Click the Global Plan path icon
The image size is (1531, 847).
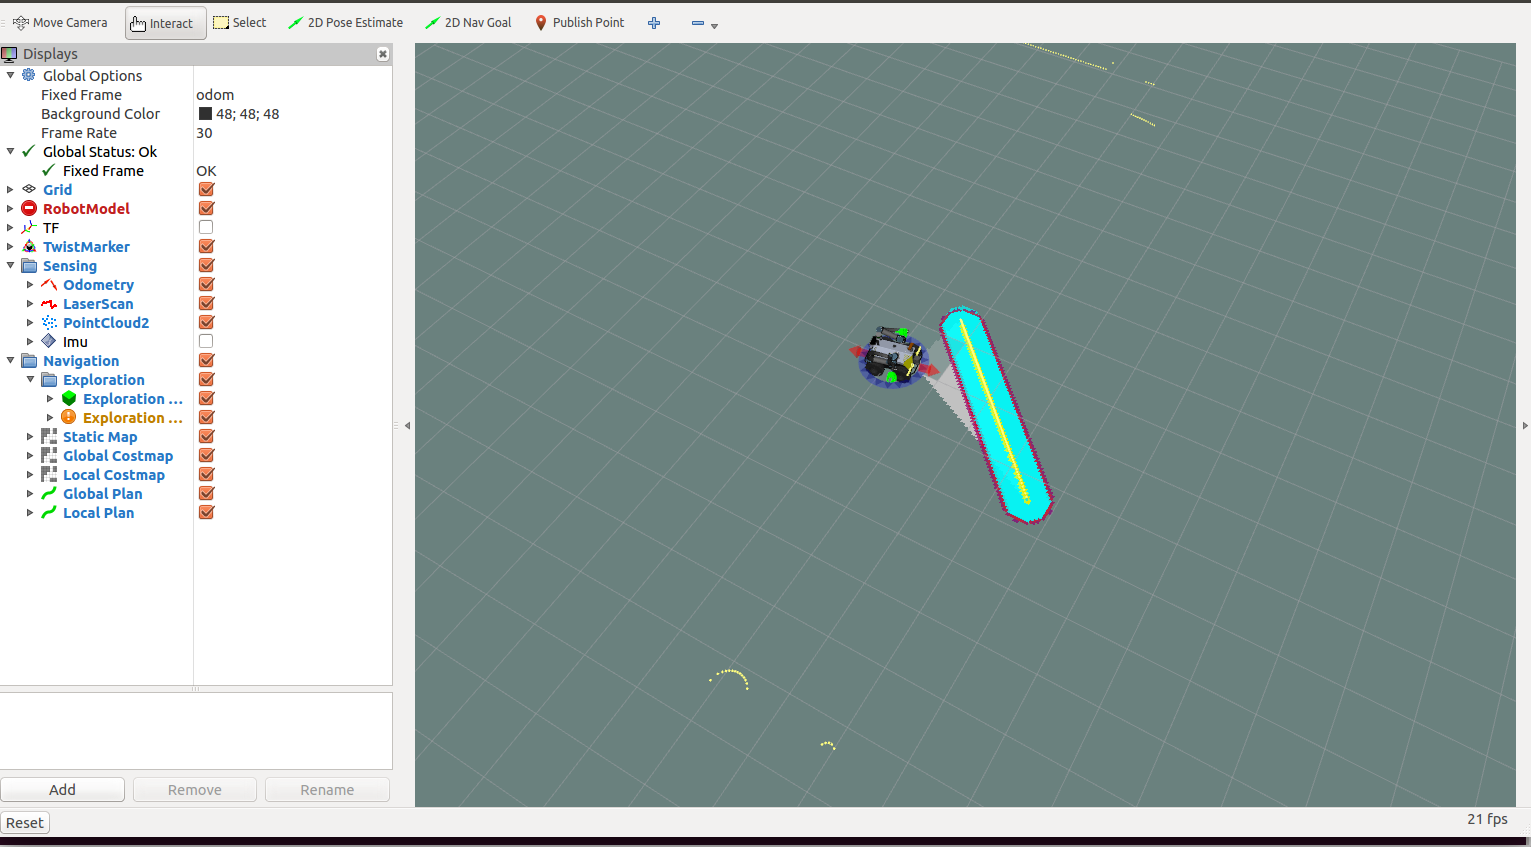click(x=49, y=493)
